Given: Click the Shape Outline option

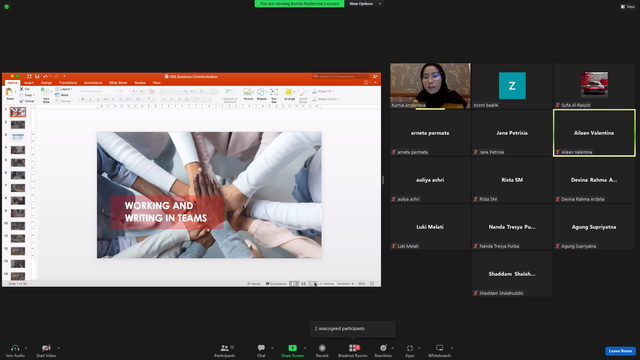Looking at the screenshot, I should point(325,99).
